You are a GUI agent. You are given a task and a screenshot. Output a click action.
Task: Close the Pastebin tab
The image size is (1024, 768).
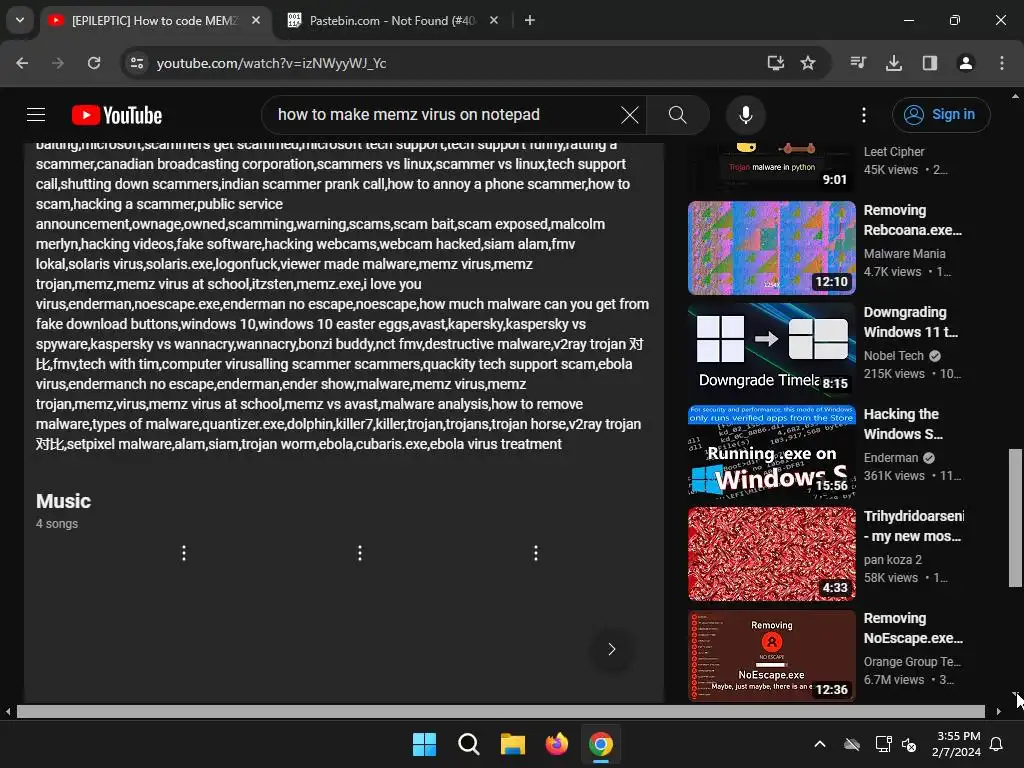point(494,21)
